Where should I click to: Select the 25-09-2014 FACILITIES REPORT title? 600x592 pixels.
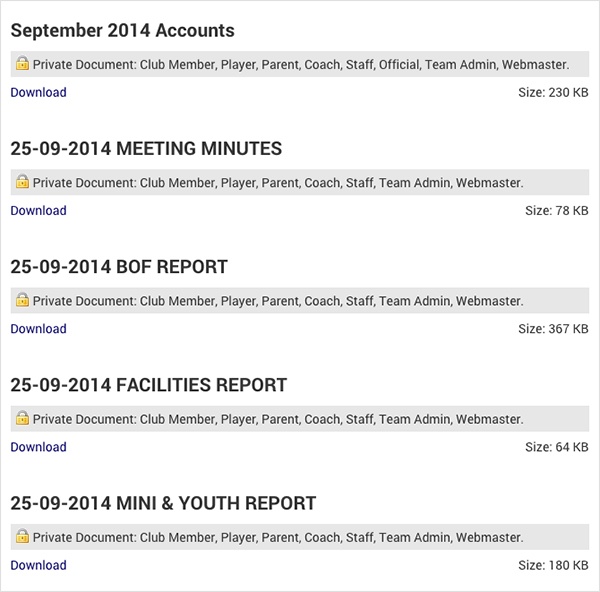pos(148,385)
